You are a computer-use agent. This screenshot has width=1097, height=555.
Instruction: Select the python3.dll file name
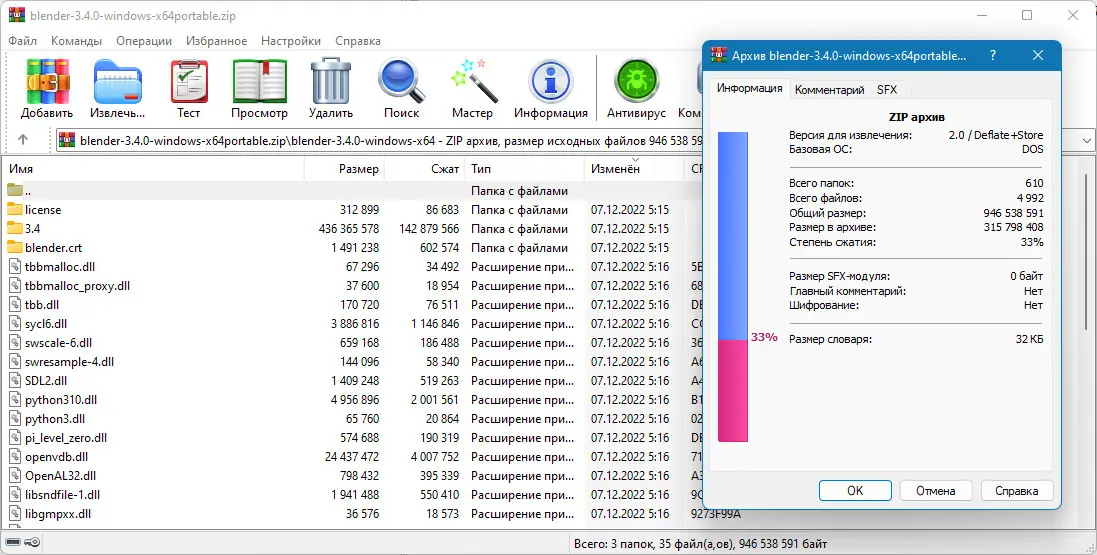point(55,419)
